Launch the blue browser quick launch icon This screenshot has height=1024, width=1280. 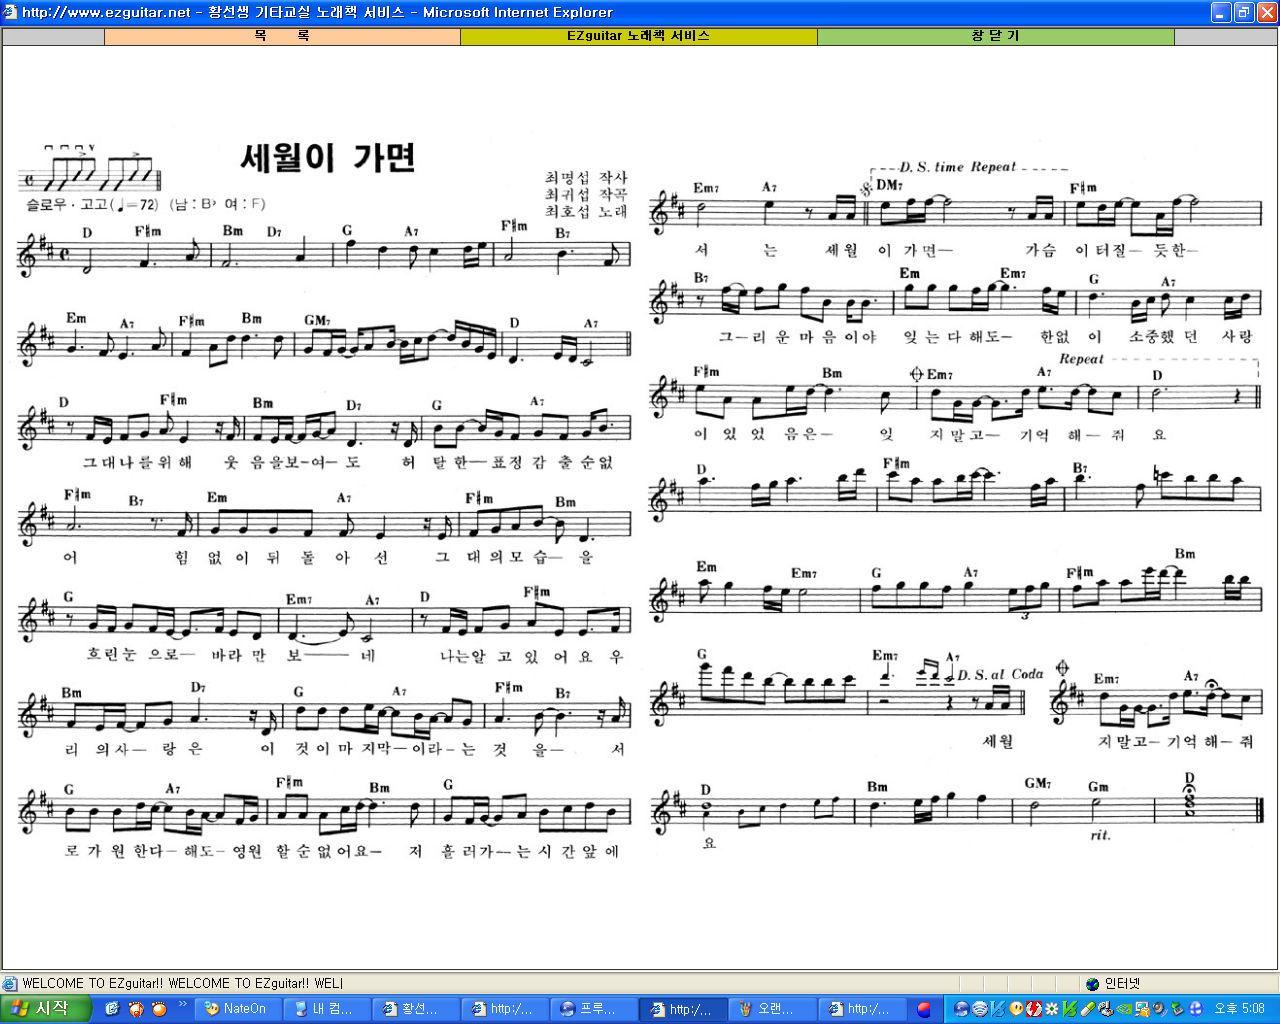coord(112,1009)
